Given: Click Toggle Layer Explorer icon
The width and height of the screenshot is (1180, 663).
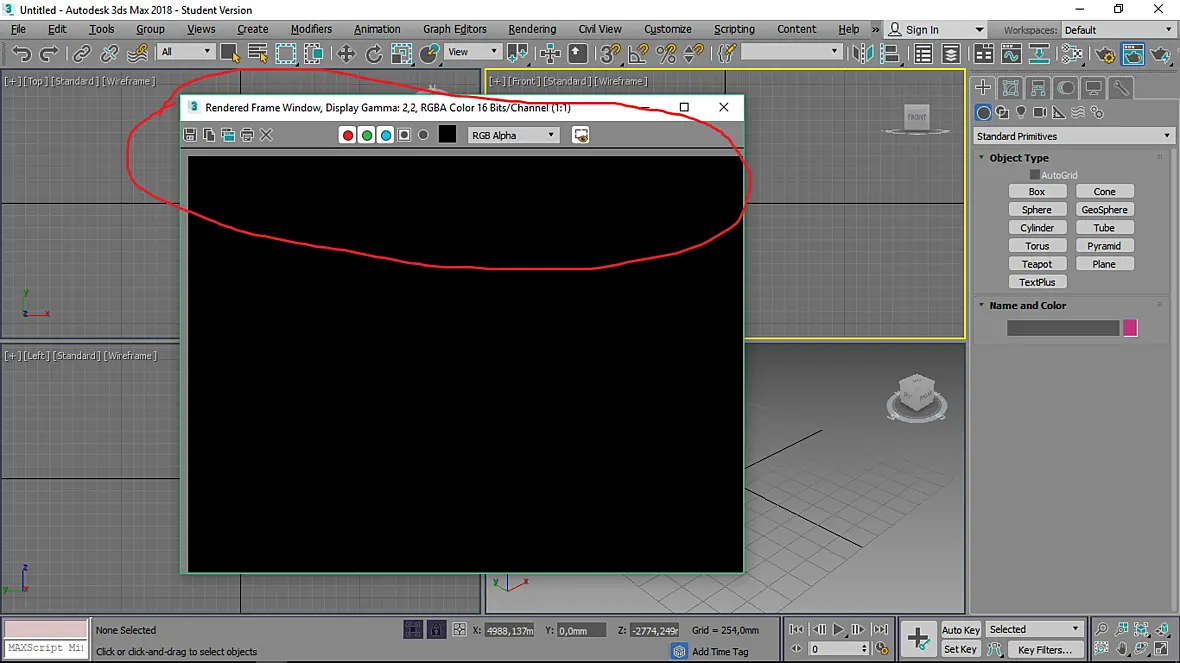Looking at the screenshot, I should pos(950,53).
